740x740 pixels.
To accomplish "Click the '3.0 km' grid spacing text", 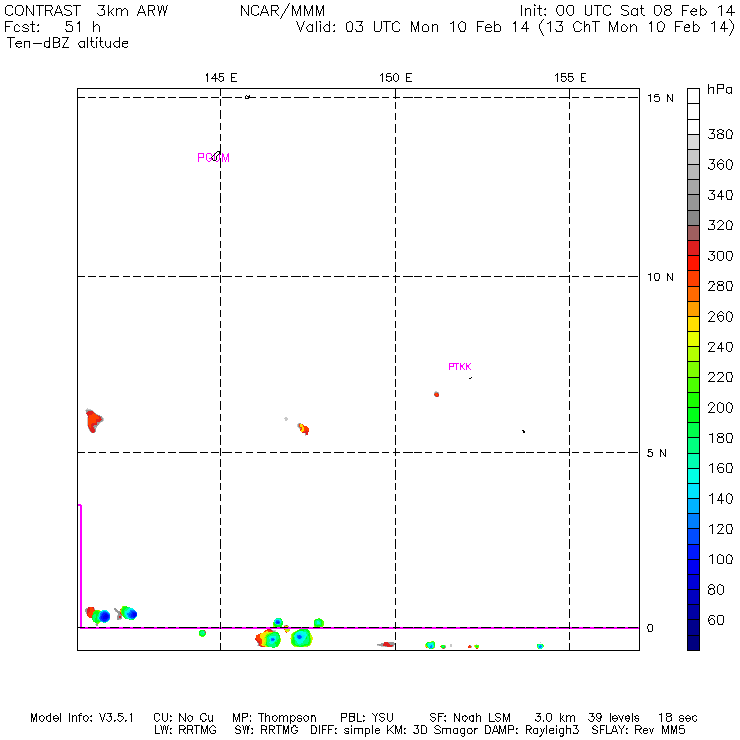I will tap(555, 718).
